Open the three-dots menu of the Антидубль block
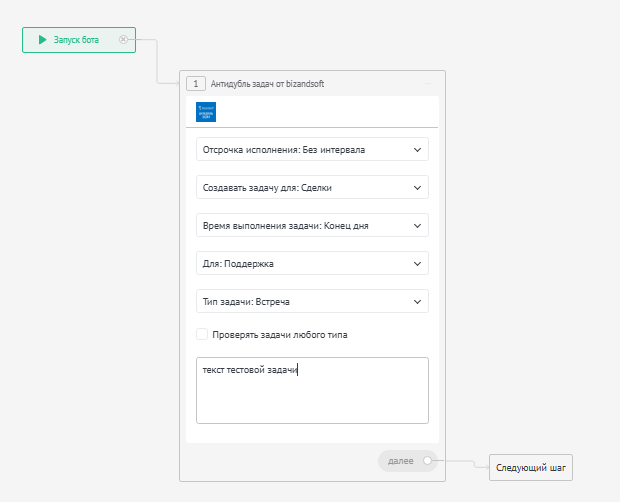Image resolution: width=620 pixels, height=502 pixels. pos(427,84)
